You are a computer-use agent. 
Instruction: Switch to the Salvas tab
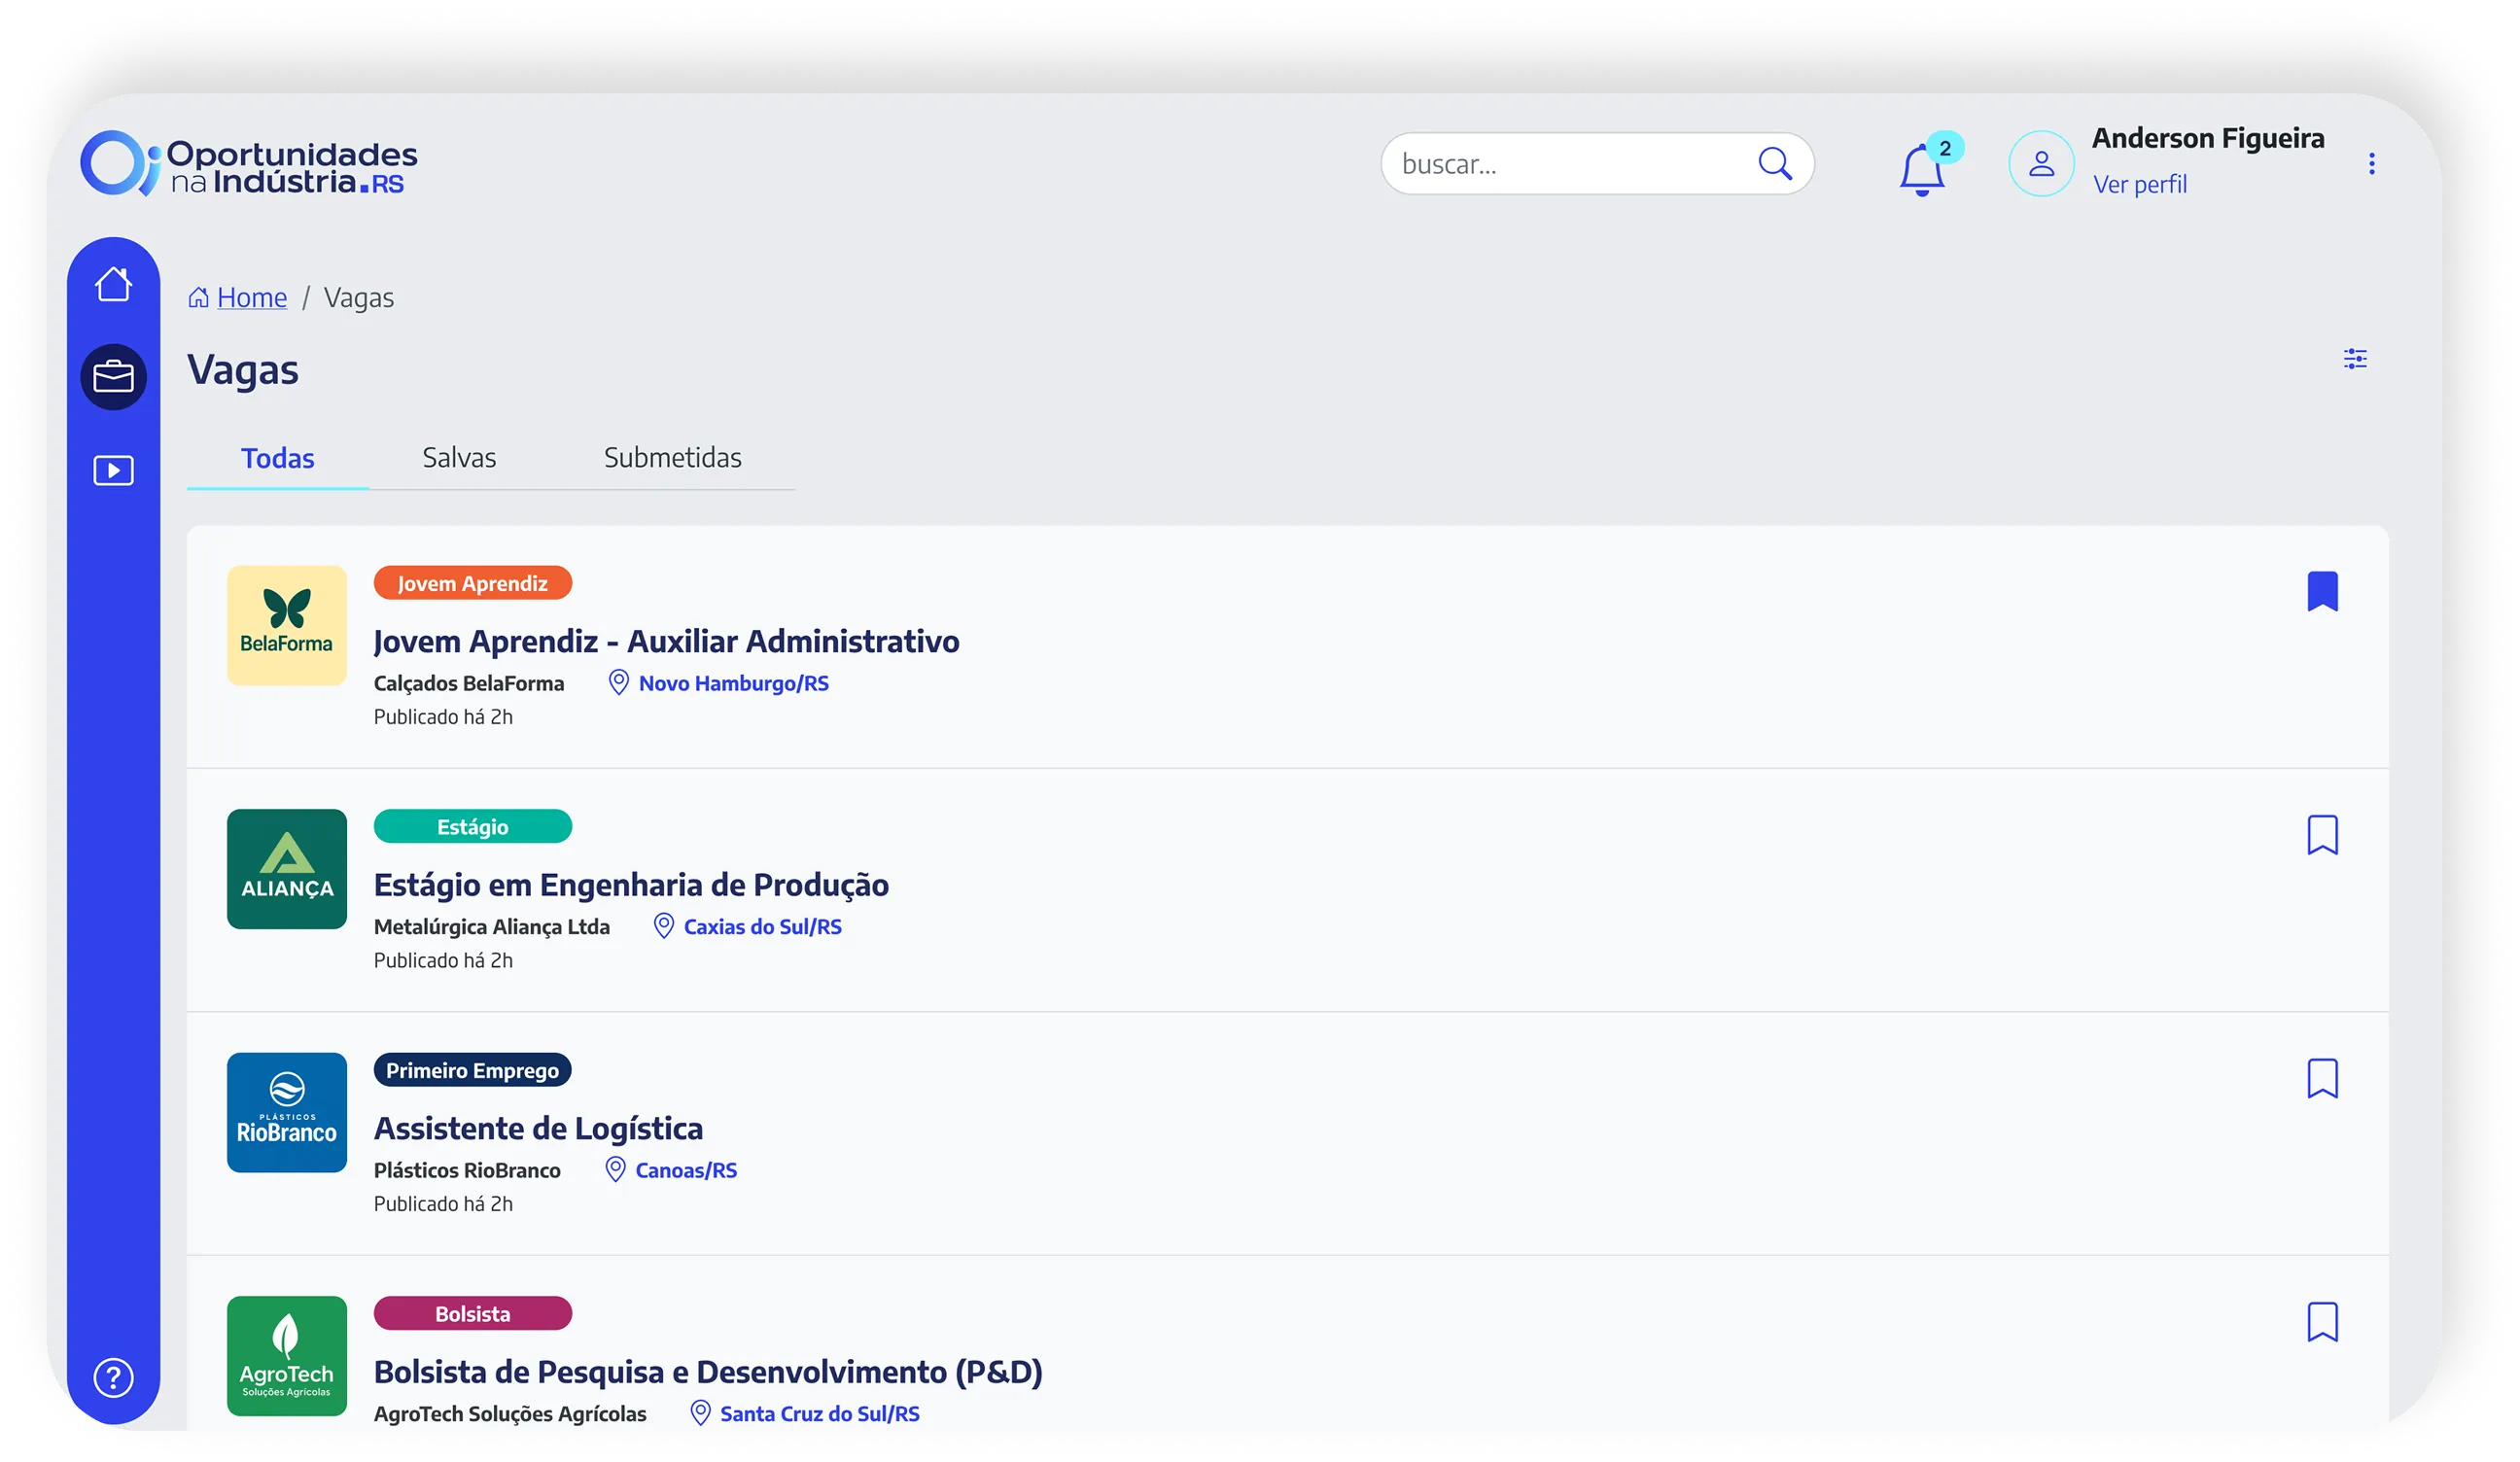[x=459, y=457]
